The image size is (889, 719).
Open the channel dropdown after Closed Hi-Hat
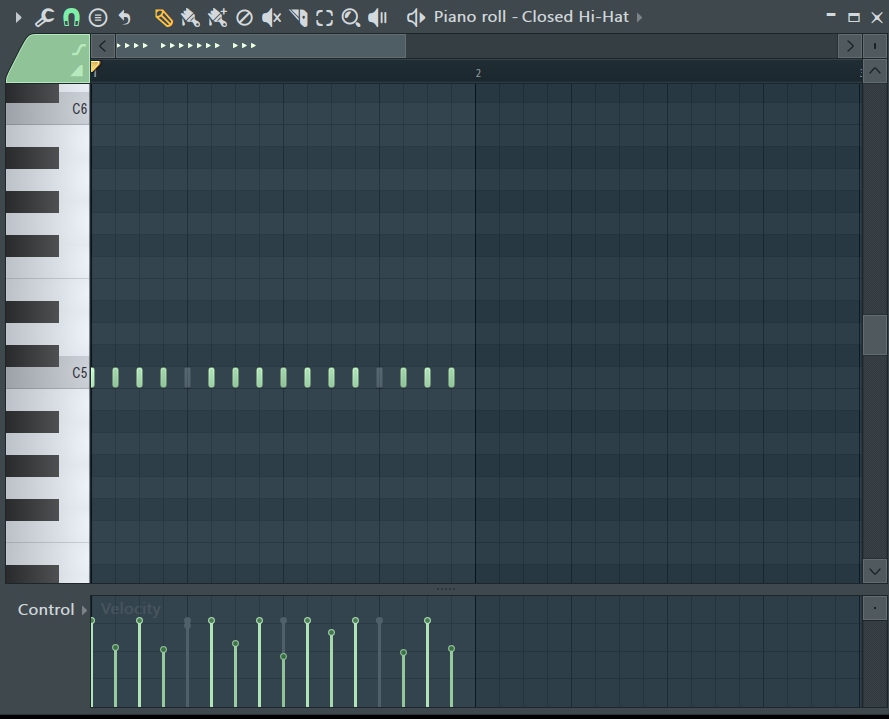[640, 17]
